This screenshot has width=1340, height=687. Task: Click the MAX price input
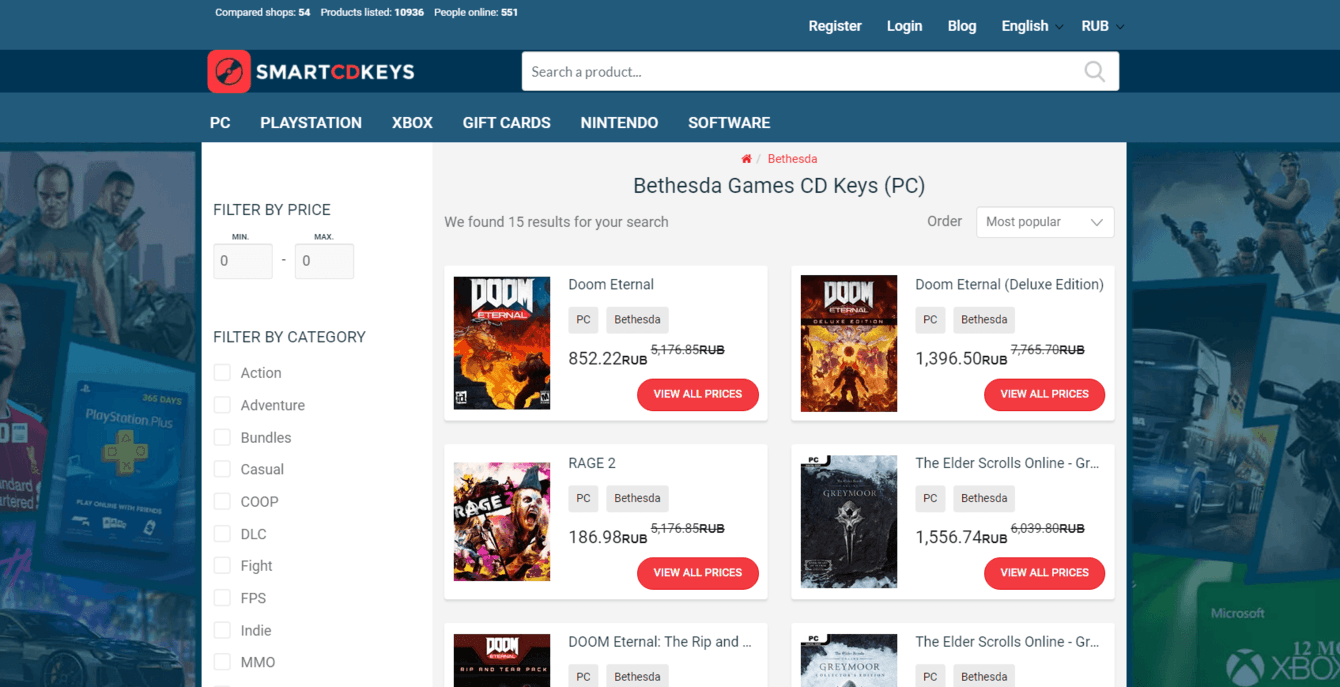pos(324,261)
